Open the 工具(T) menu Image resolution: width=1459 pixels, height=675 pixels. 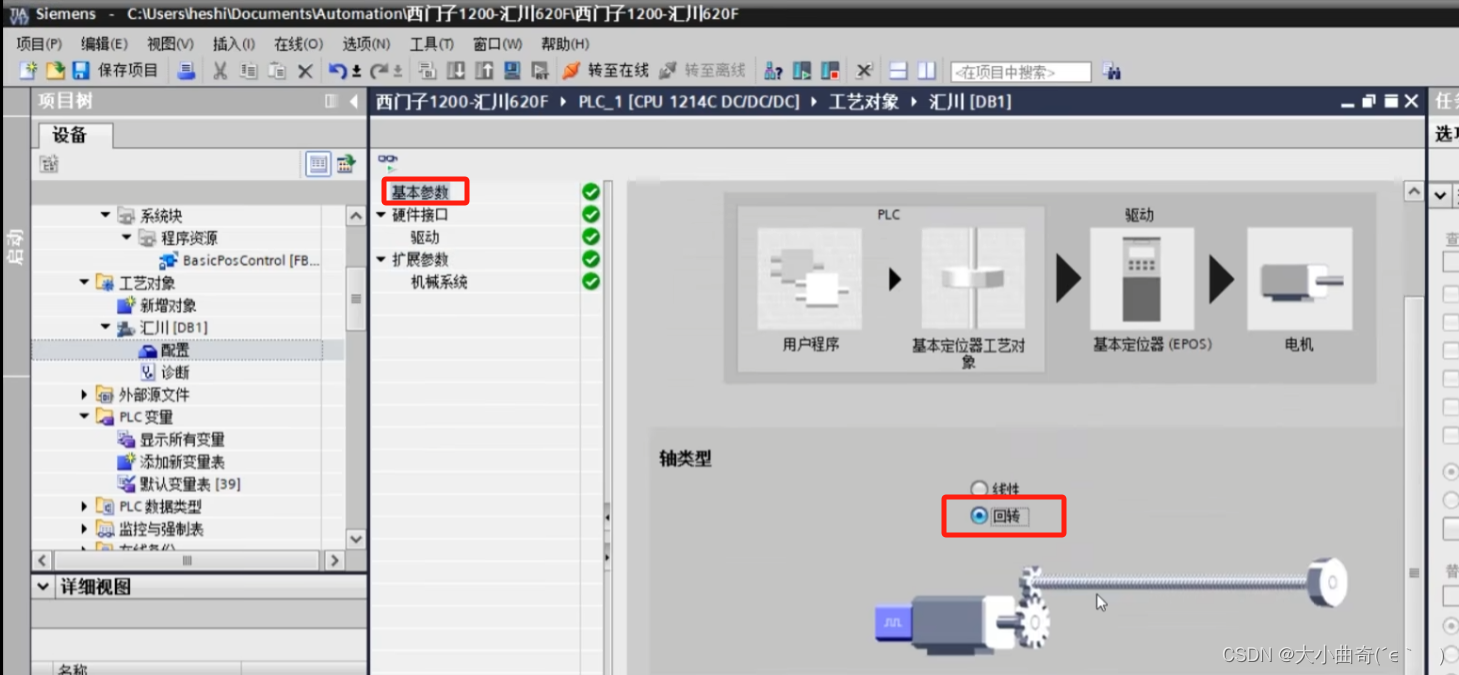tap(431, 44)
